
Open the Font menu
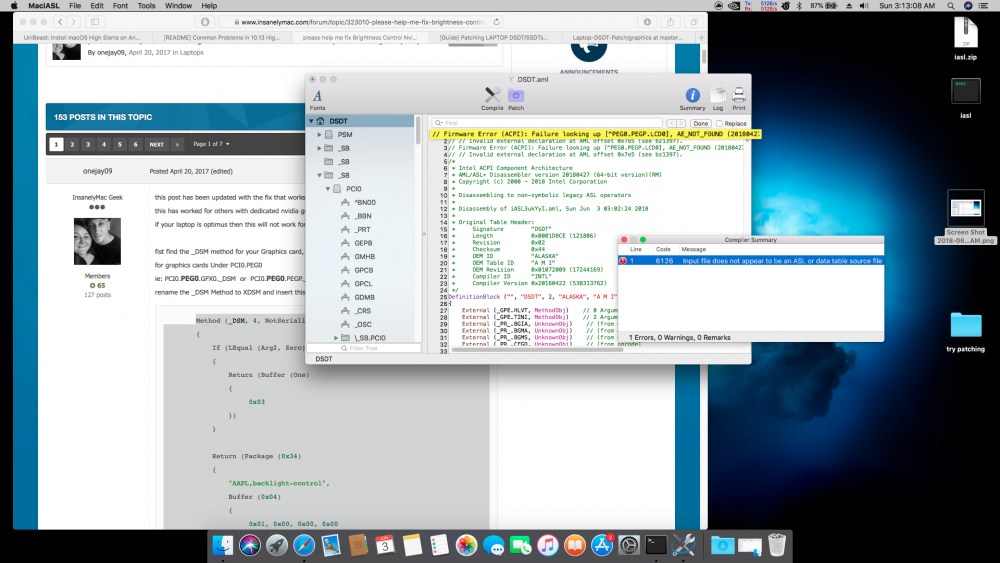120,6
